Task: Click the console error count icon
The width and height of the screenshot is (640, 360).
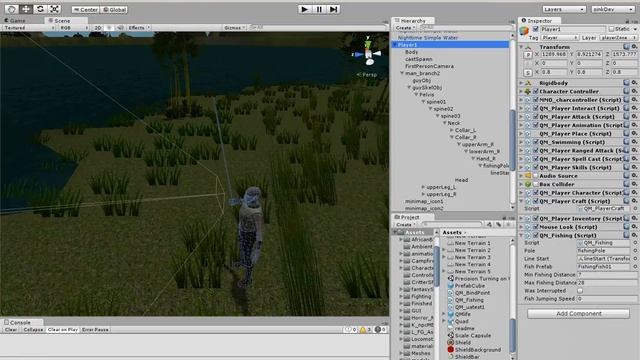Action: point(380,329)
